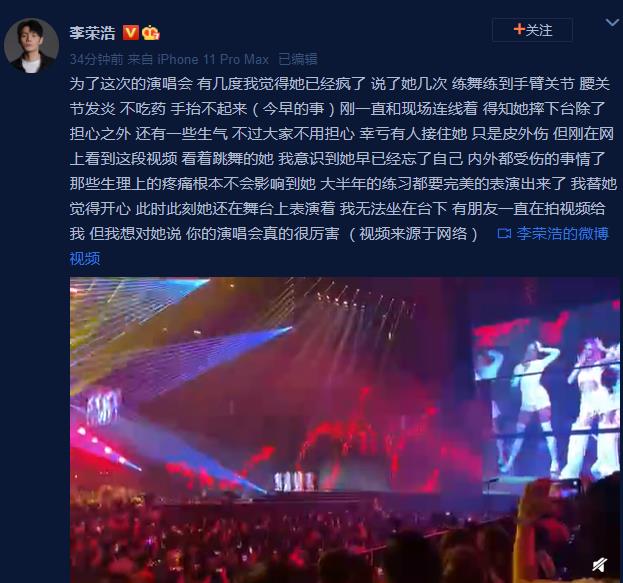Click the 视频来源于网络 text in the post
Viewport: 623px width, 583px height.
click(x=413, y=234)
